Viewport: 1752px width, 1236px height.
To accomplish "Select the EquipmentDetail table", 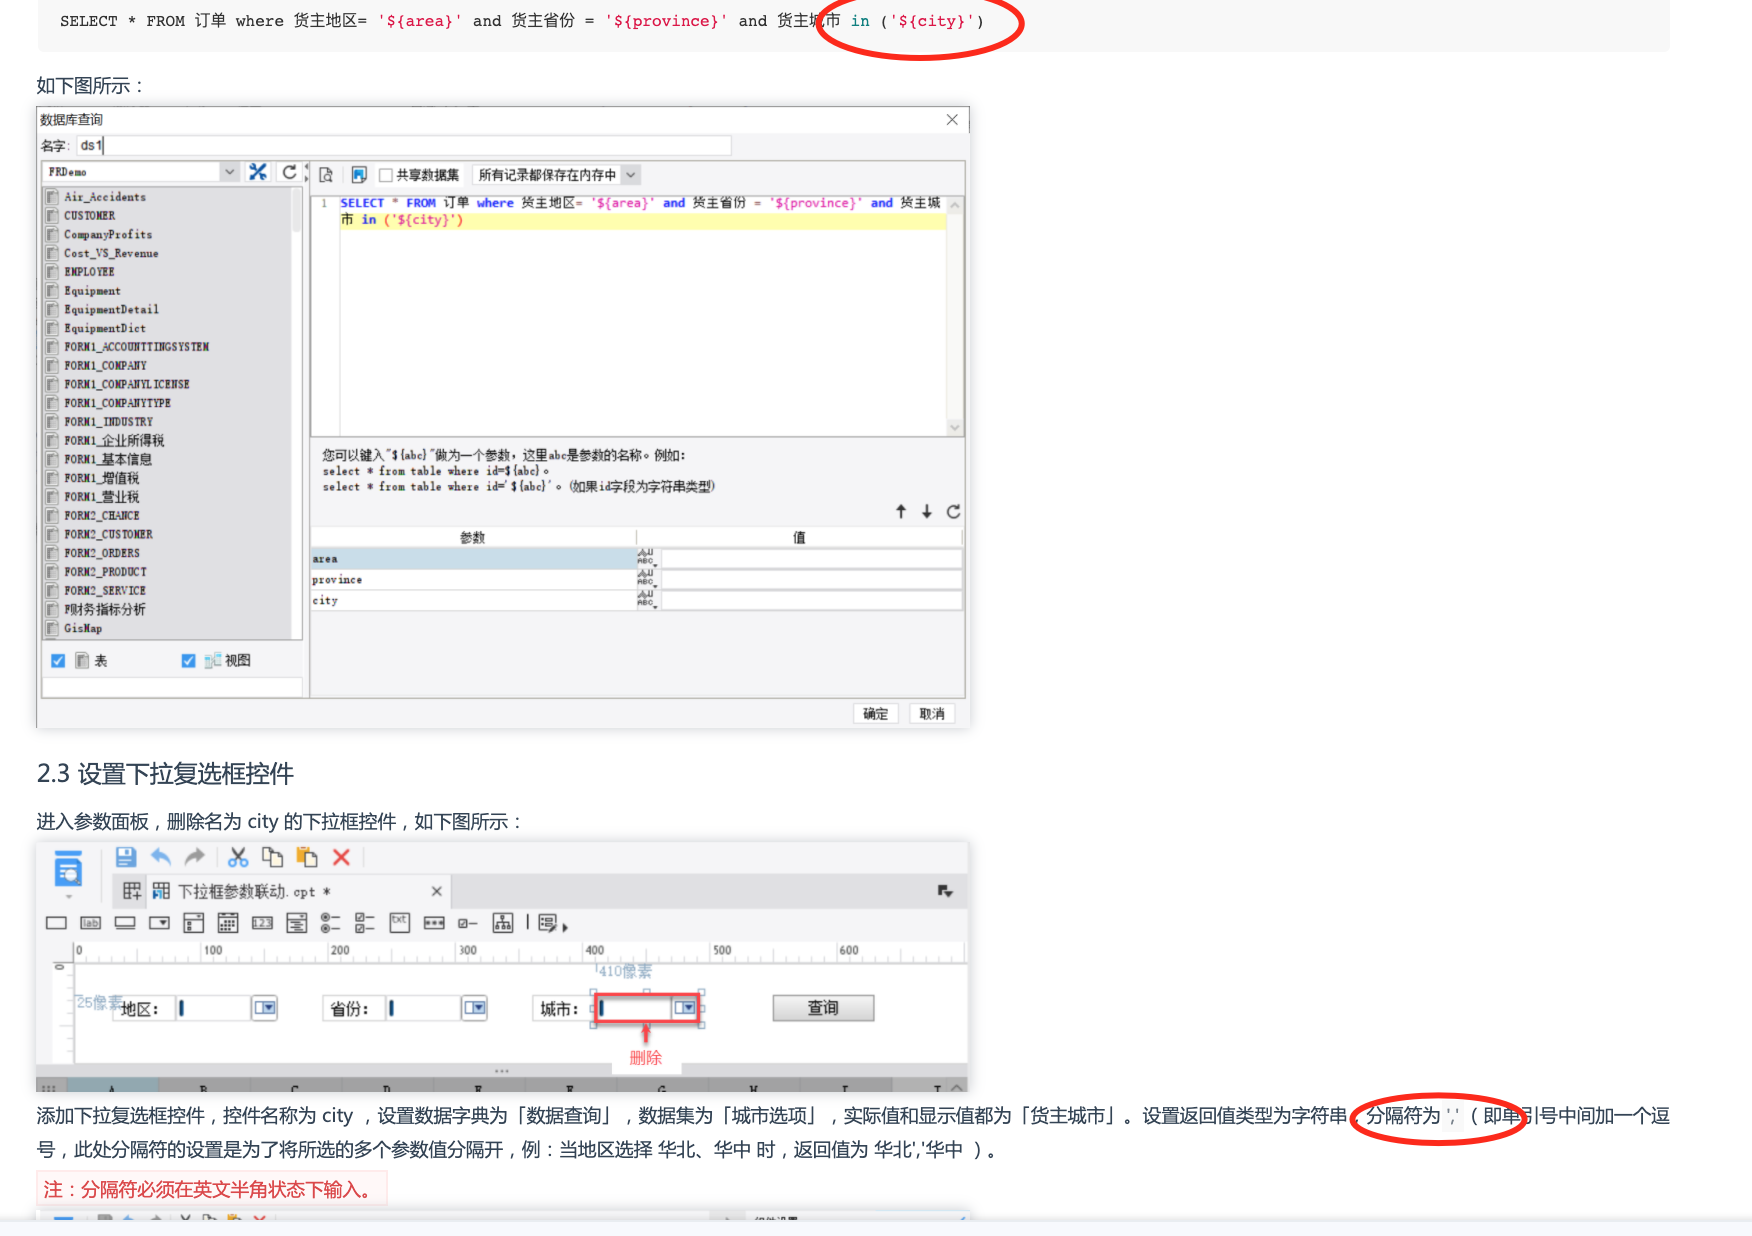I will [111, 310].
